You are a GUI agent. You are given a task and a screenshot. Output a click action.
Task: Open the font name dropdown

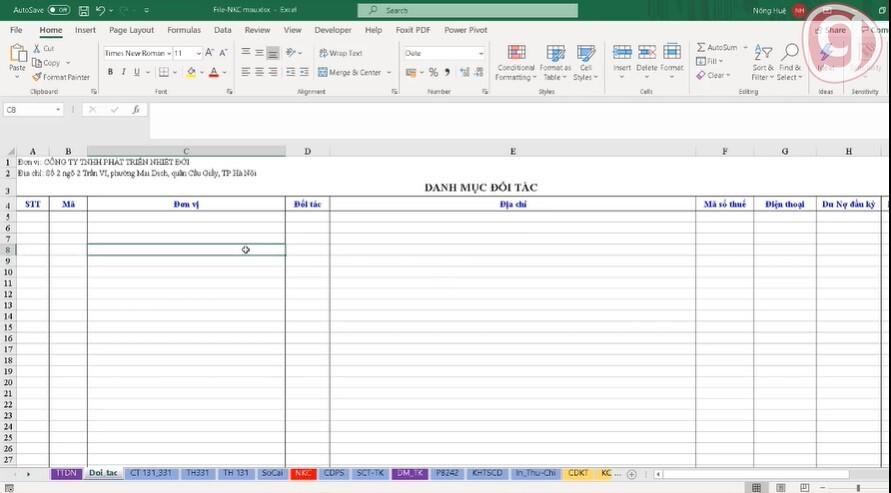(x=169, y=53)
